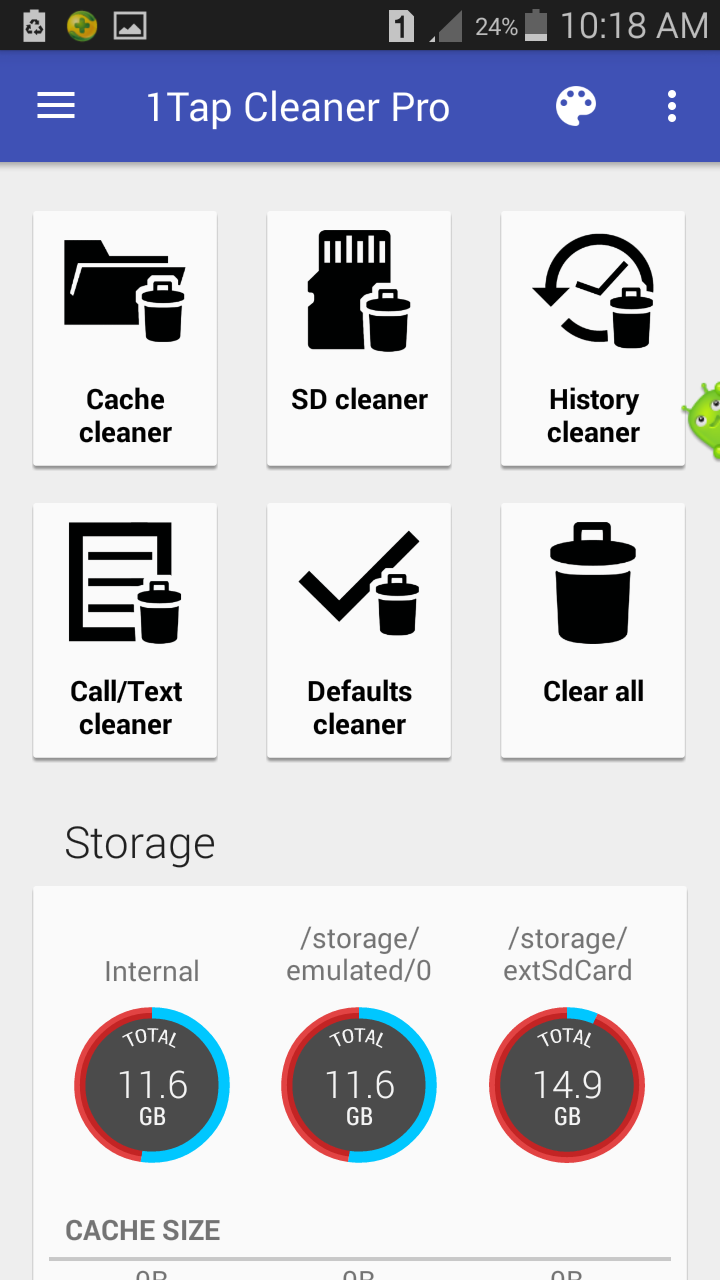Tap the /storage/emulated/0 storage gauge
Viewport: 720px width, 1280px height.
[x=359, y=1085]
